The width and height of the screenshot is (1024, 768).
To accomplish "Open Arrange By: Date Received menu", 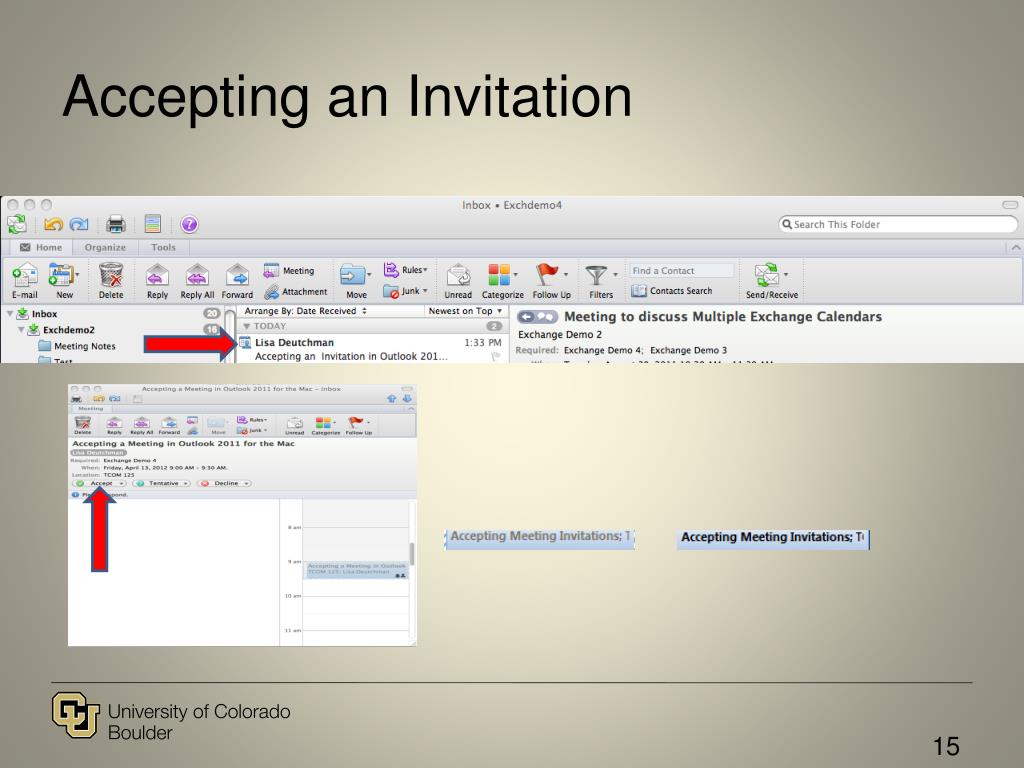I will click(x=306, y=311).
